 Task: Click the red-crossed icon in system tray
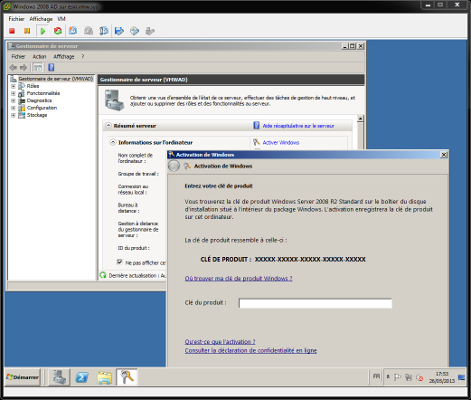point(419,378)
